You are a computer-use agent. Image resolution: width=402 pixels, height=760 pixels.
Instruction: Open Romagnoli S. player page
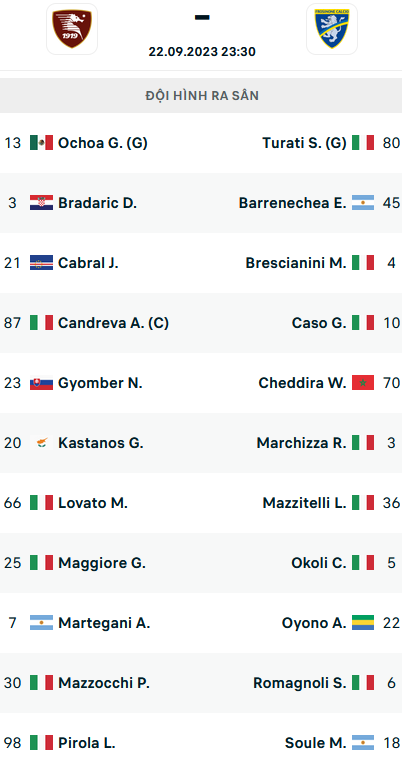tap(300, 683)
